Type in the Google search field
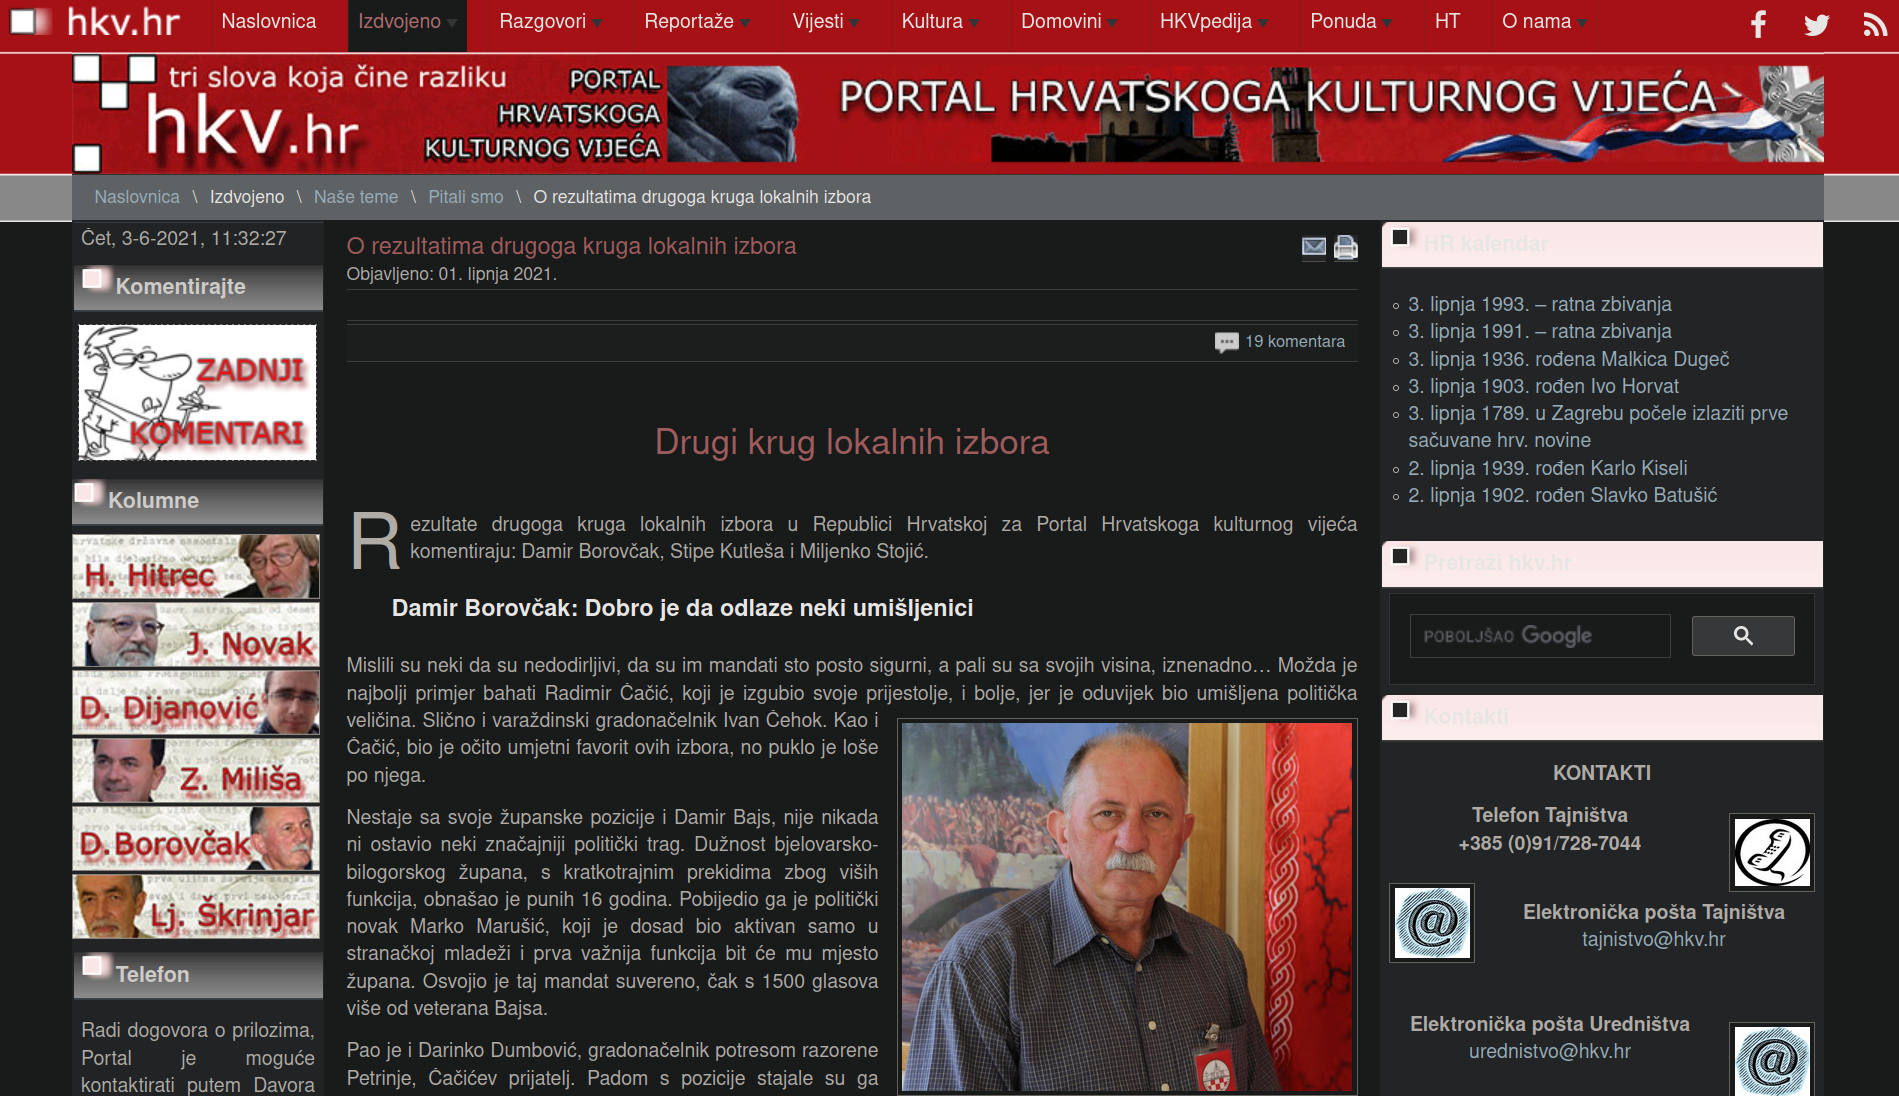 point(1539,636)
